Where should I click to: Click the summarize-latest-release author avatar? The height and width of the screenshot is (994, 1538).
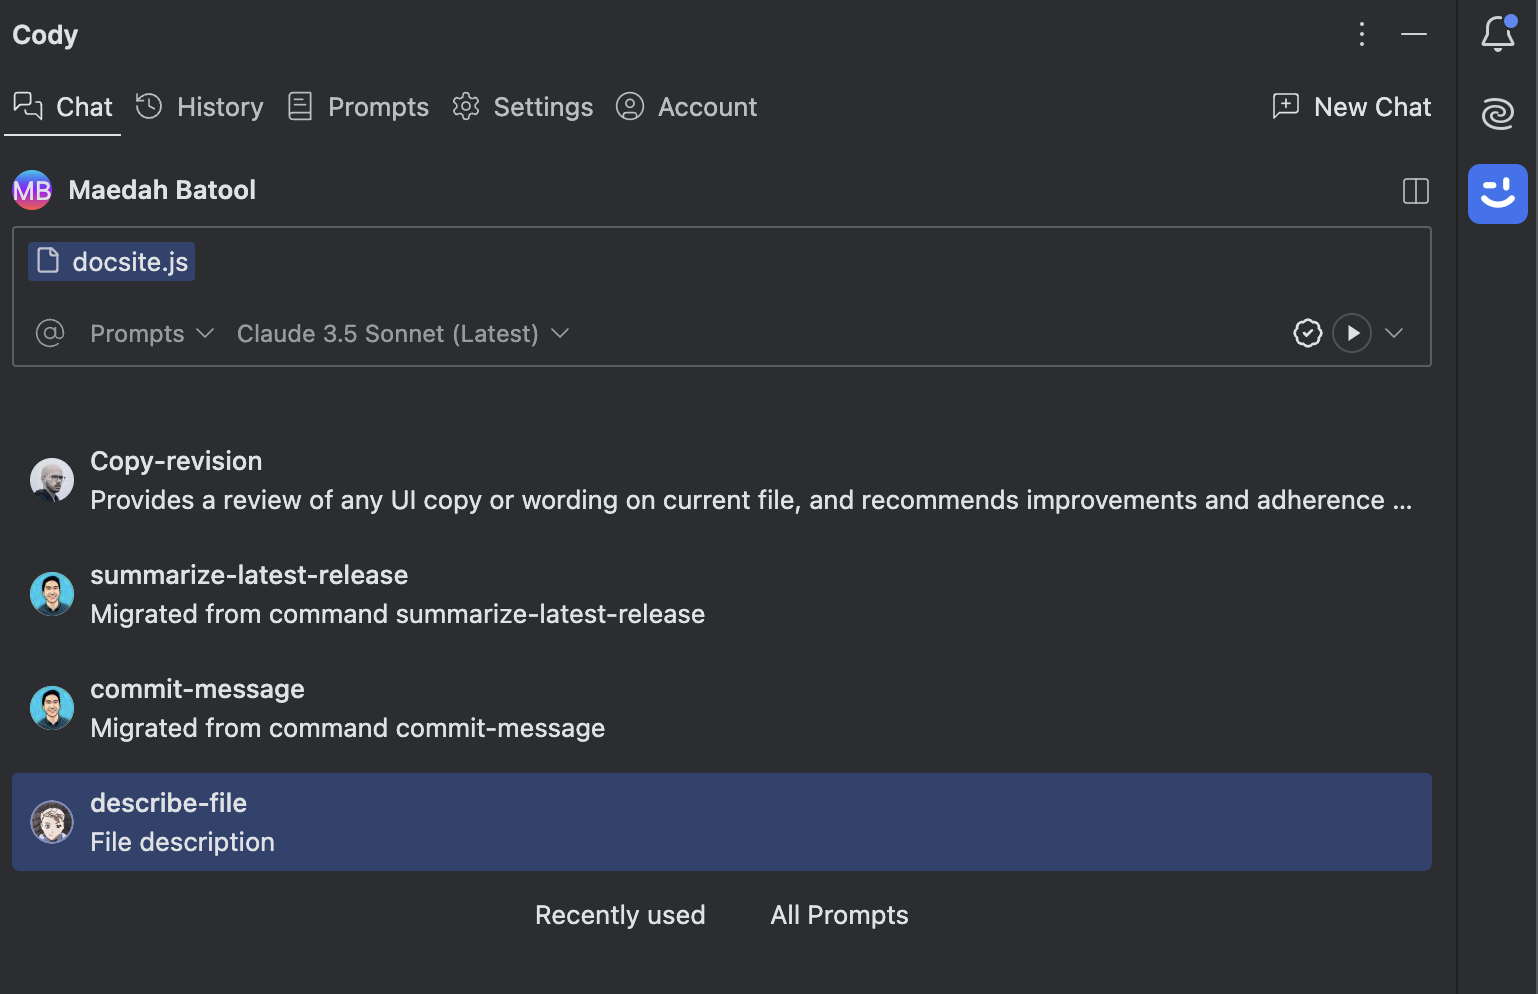pyautogui.click(x=52, y=594)
